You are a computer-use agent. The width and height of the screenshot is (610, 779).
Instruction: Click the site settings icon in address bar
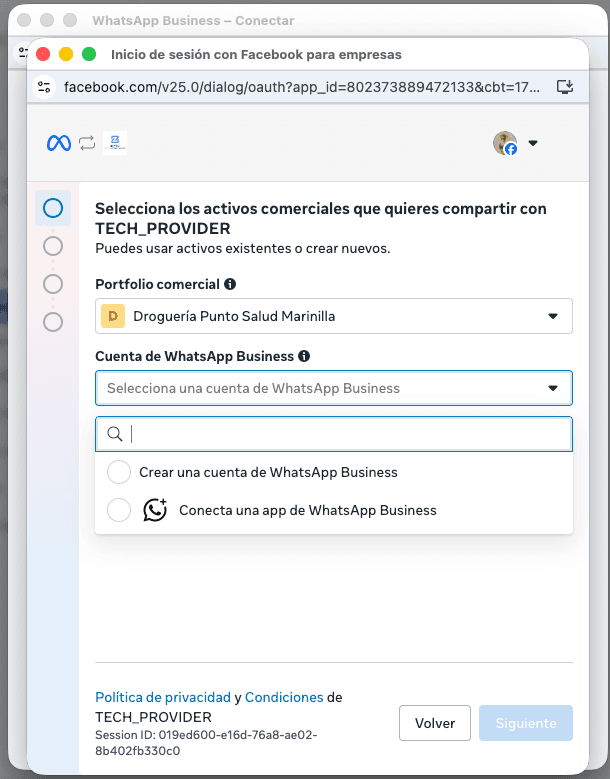44,87
